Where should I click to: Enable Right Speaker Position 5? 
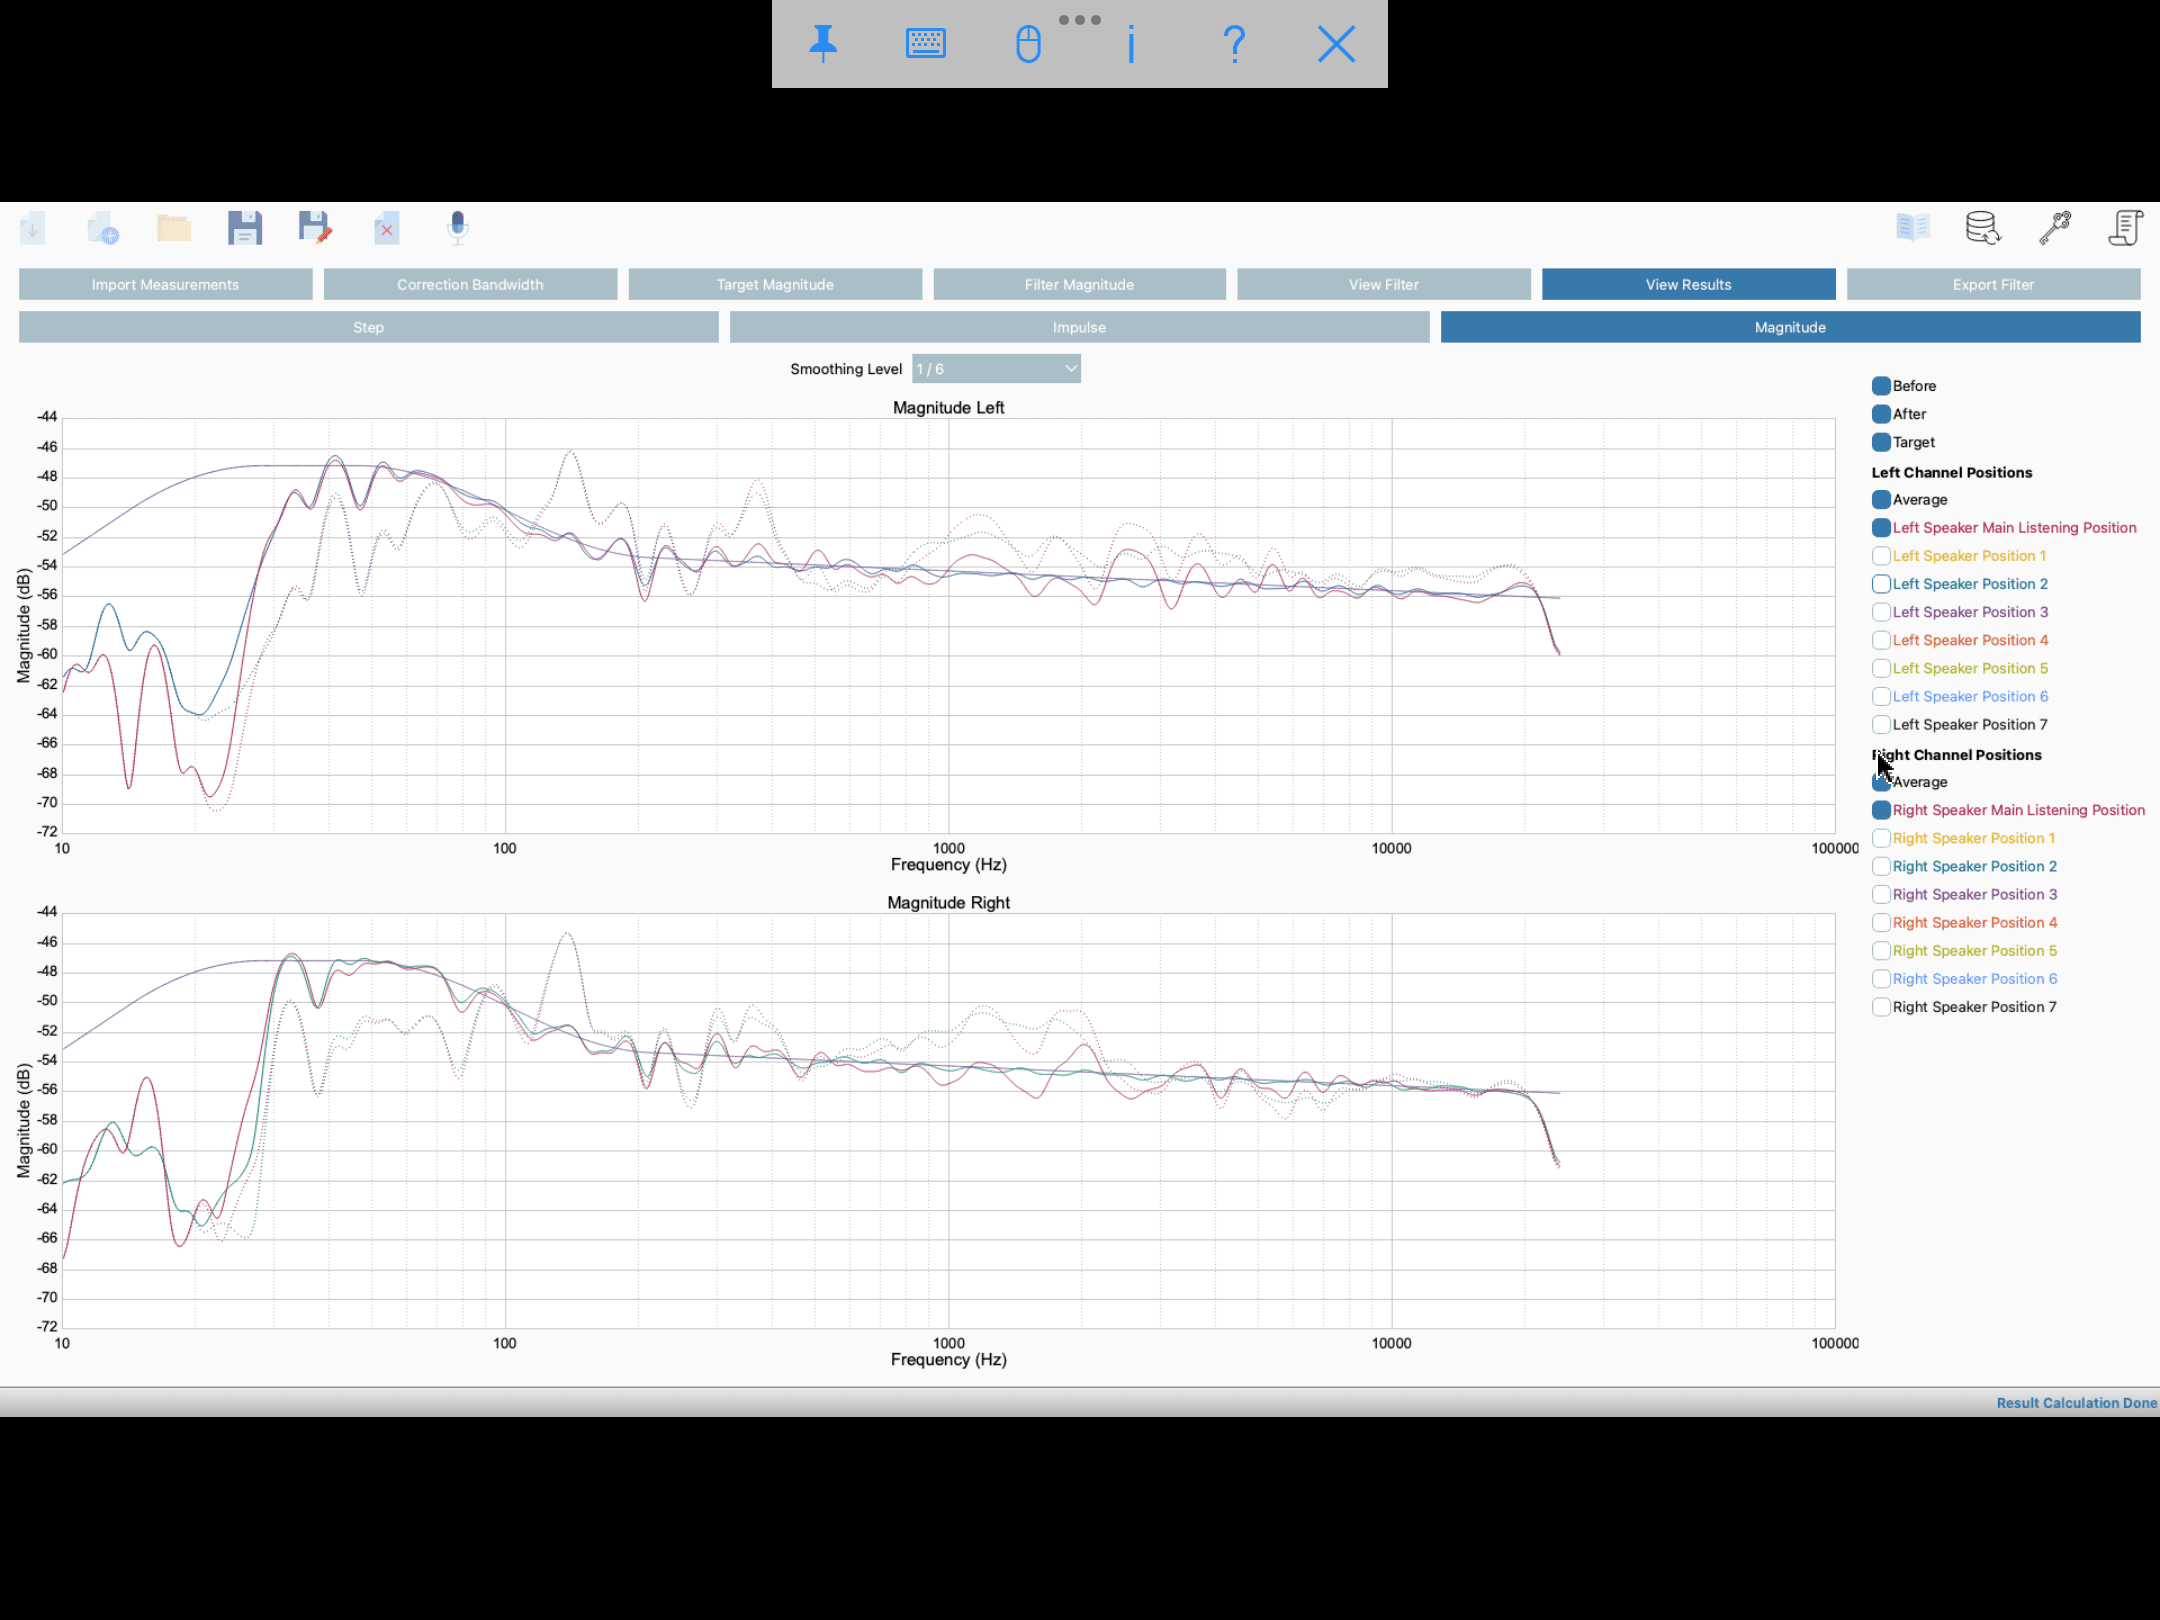pyautogui.click(x=1881, y=950)
